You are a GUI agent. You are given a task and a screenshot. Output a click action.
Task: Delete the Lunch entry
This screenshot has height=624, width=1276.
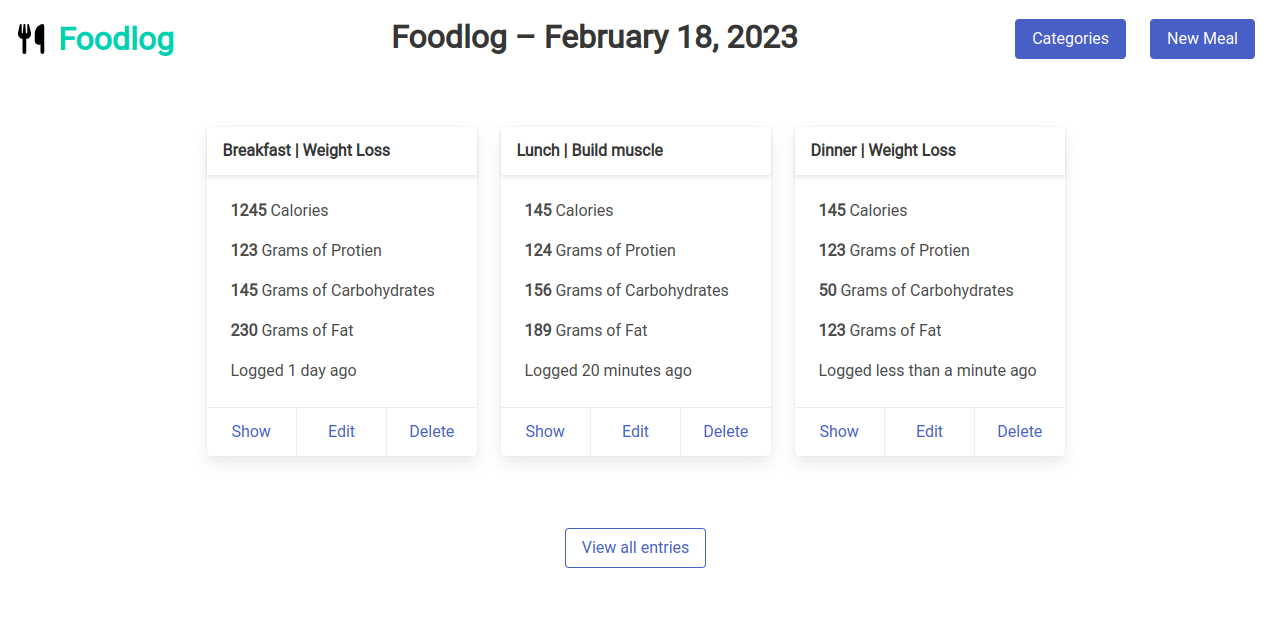click(x=725, y=431)
